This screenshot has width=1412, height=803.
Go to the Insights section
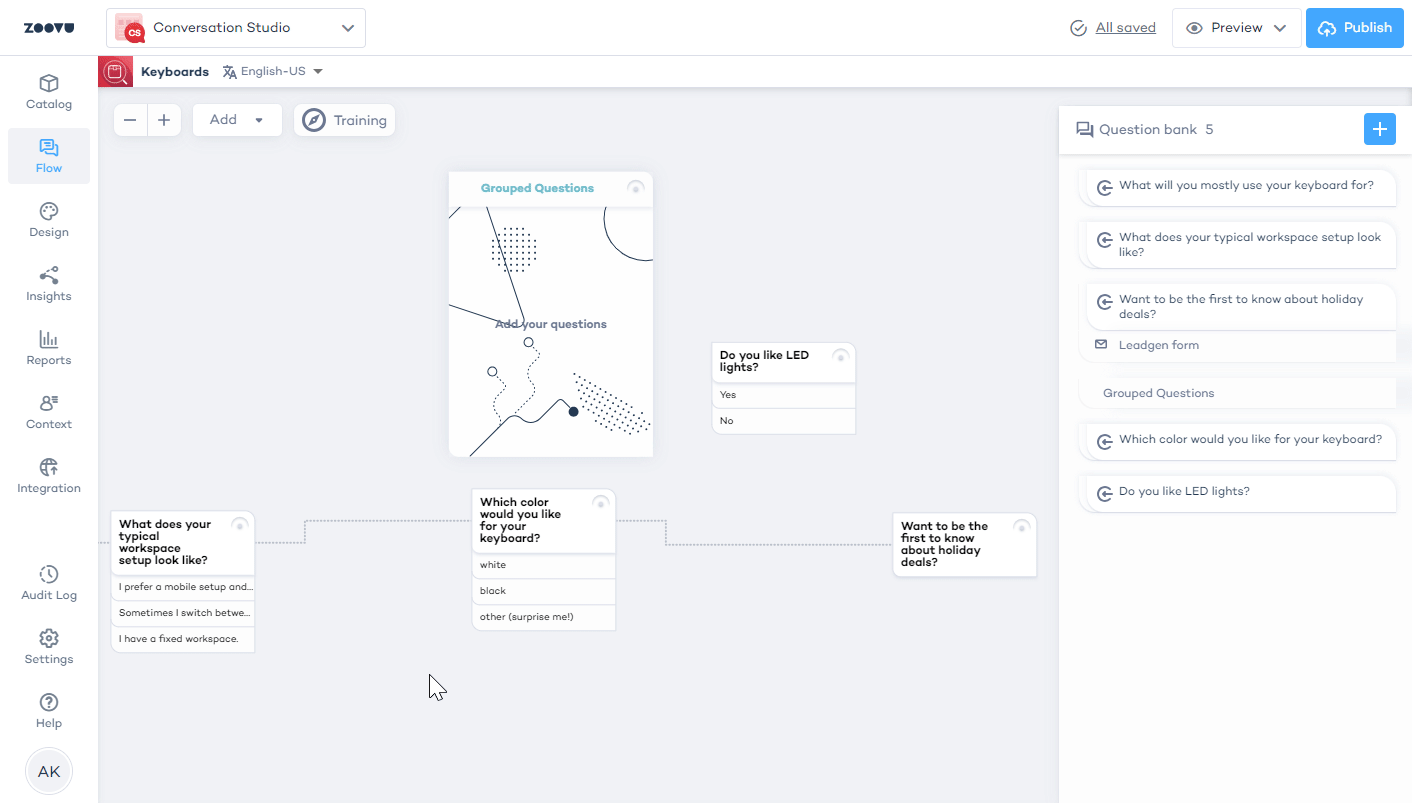(x=49, y=284)
